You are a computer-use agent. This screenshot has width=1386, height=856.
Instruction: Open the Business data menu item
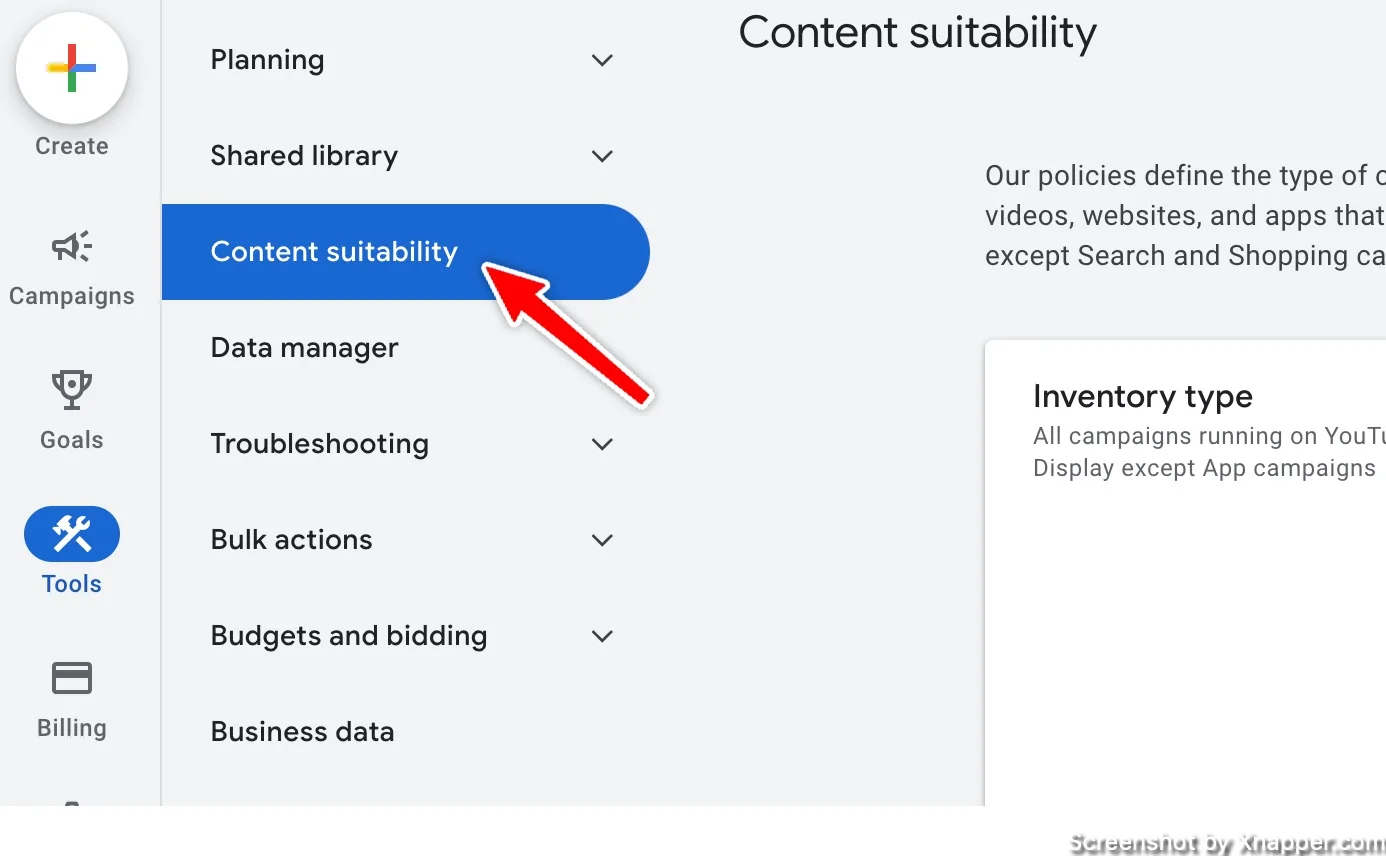(x=406, y=732)
